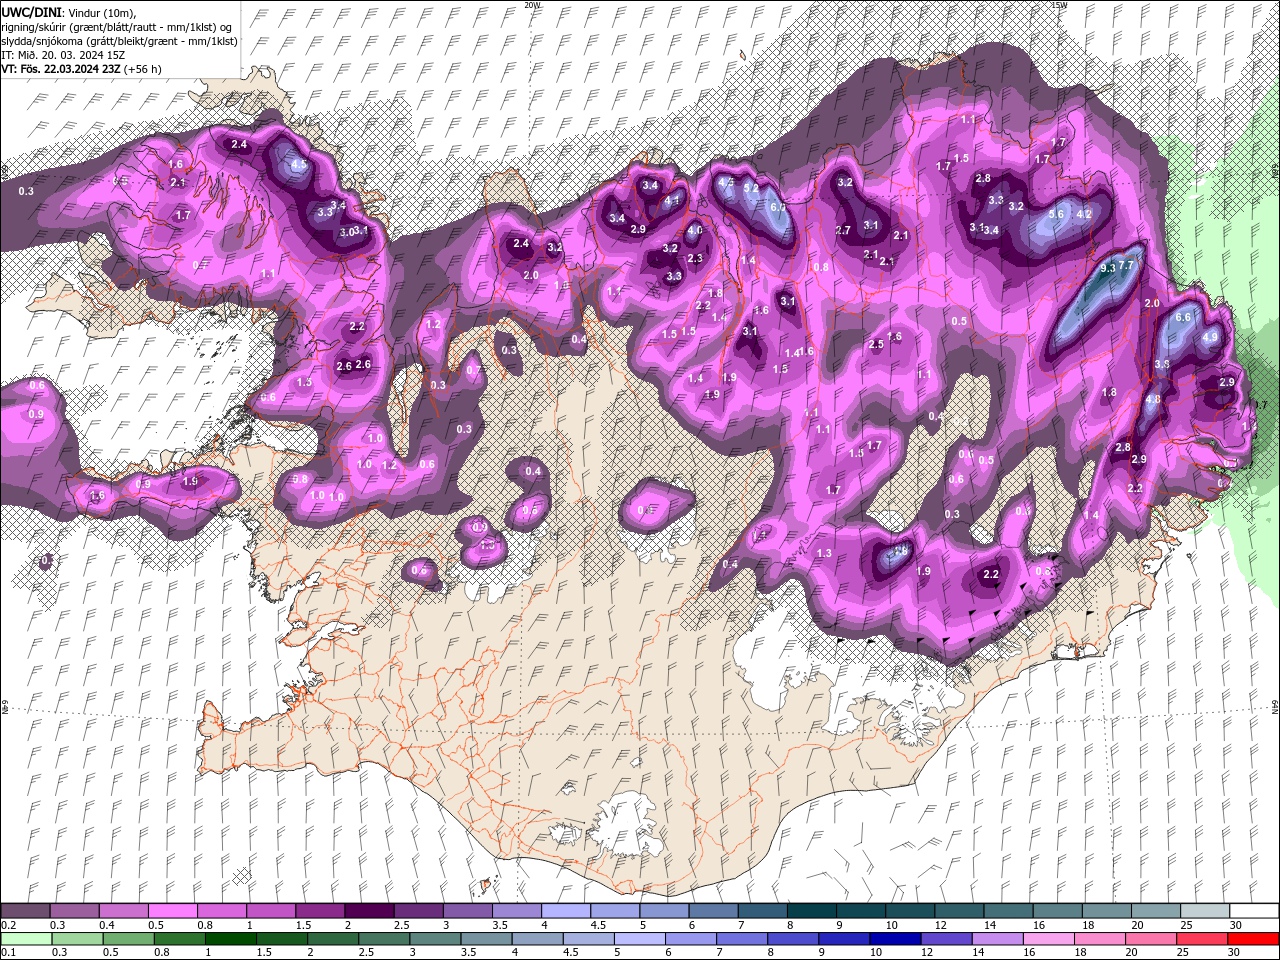This screenshot has width=1280, height=960.
Task: Click the 6.6 value near east coast
Action: click(1184, 317)
